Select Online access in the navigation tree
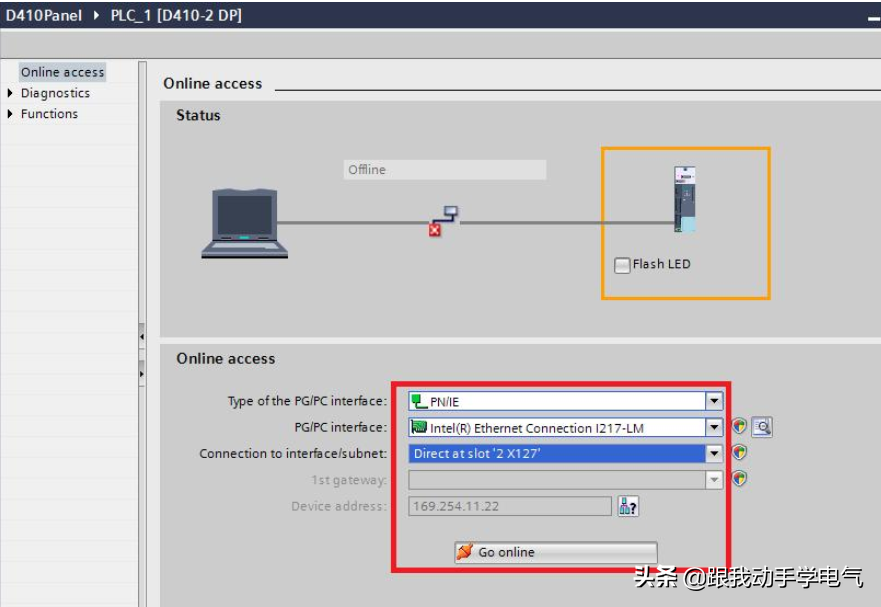The image size is (881, 607). click(62, 72)
